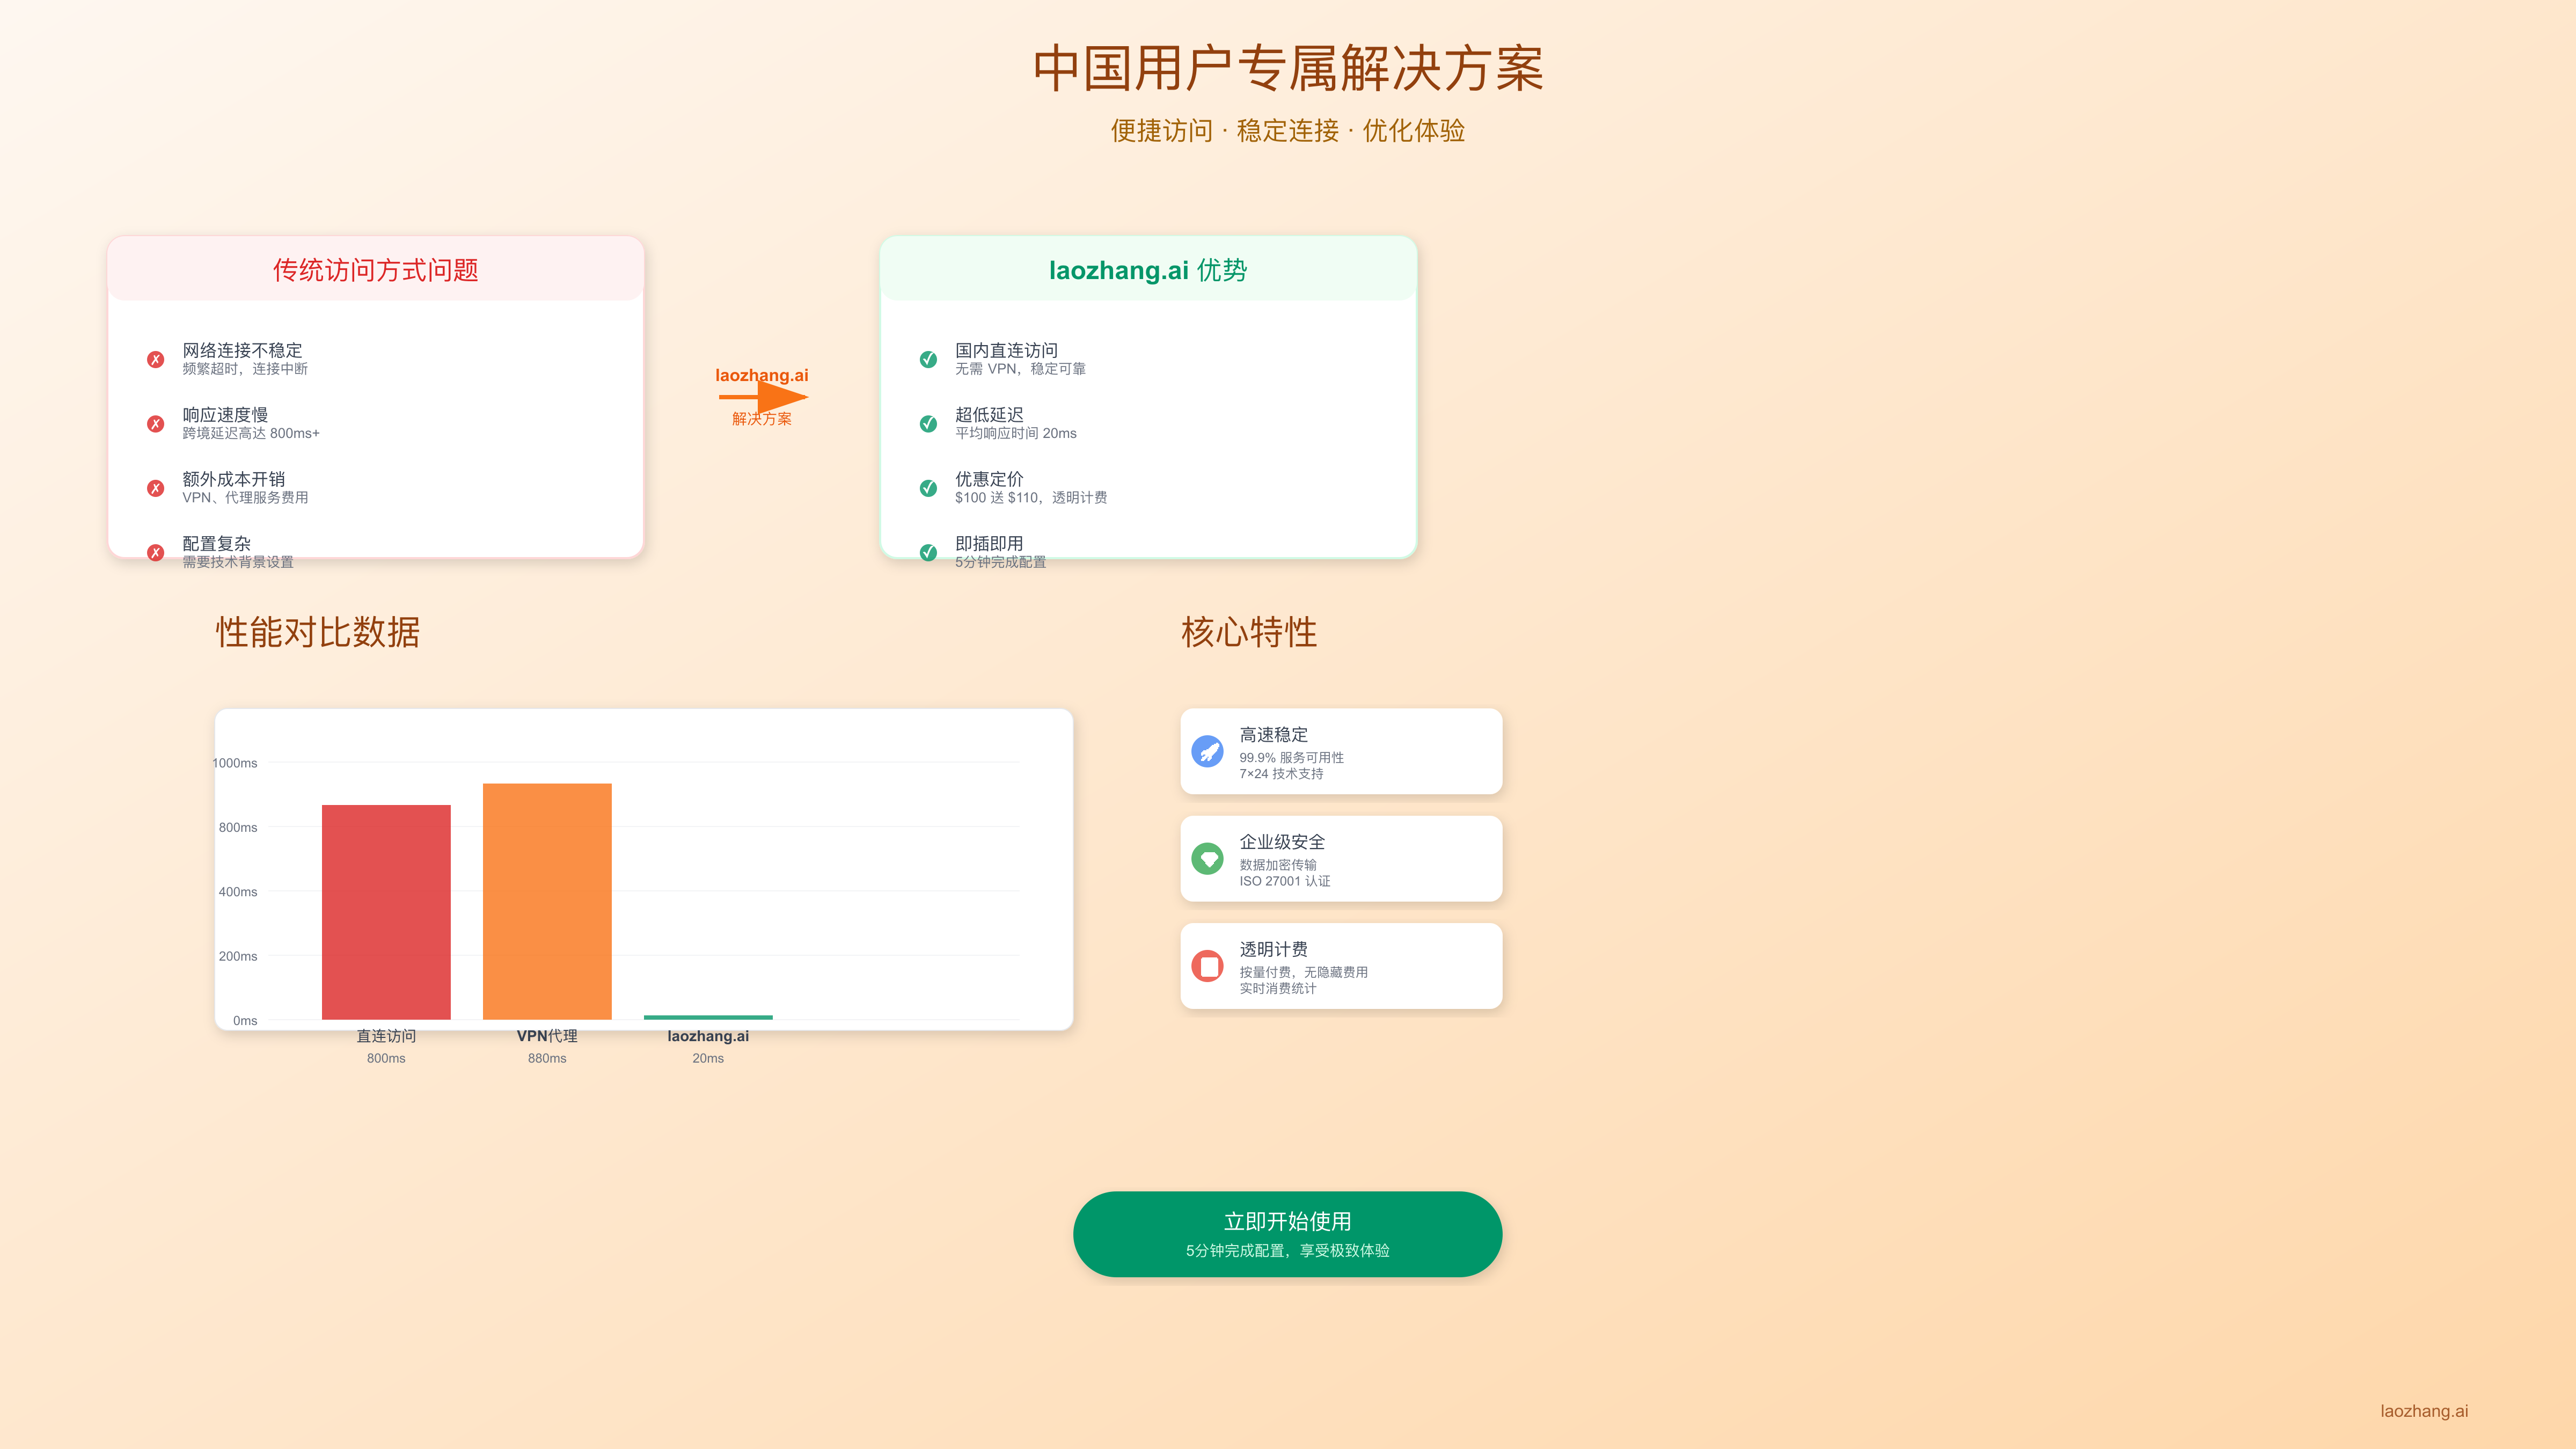The width and height of the screenshot is (2576, 1449).
Task: Click the 1000ms axis label
Action: [235, 763]
